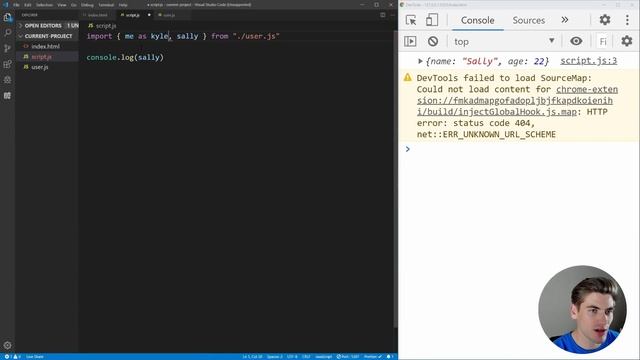Click the script.js breadcrumb above the code

tap(102, 26)
